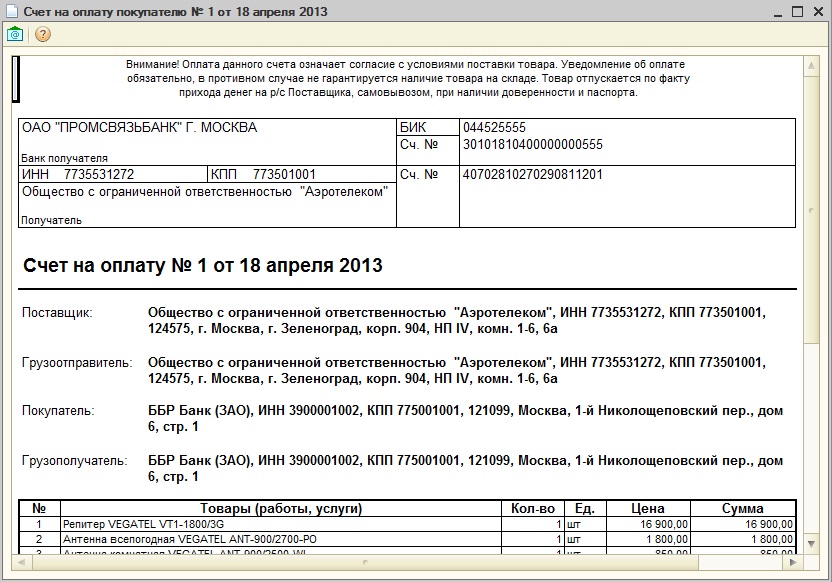The image size is (832, 582).
Task: Click the Грузоотправитель: label
Action: coord(77,362)
